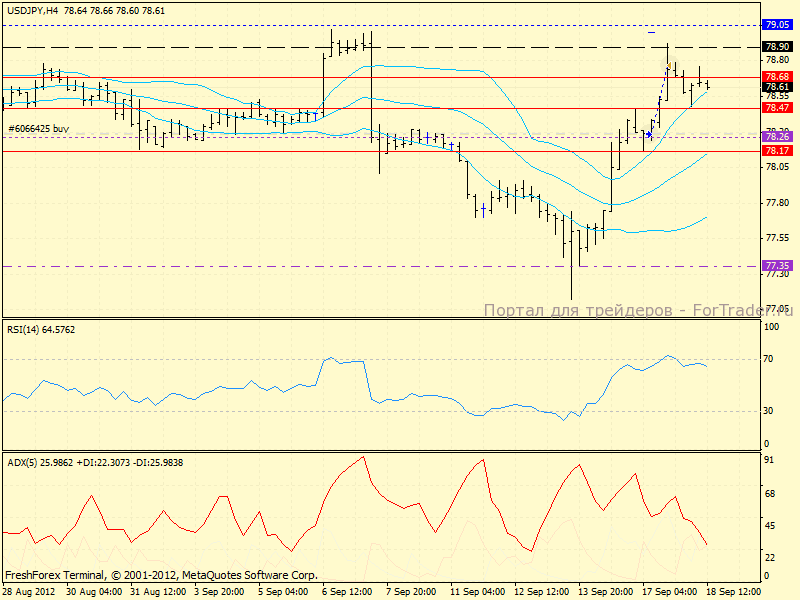Click the orange sell marker at the price peak
This screenshot has width=800, height=600.
(668, 66)
